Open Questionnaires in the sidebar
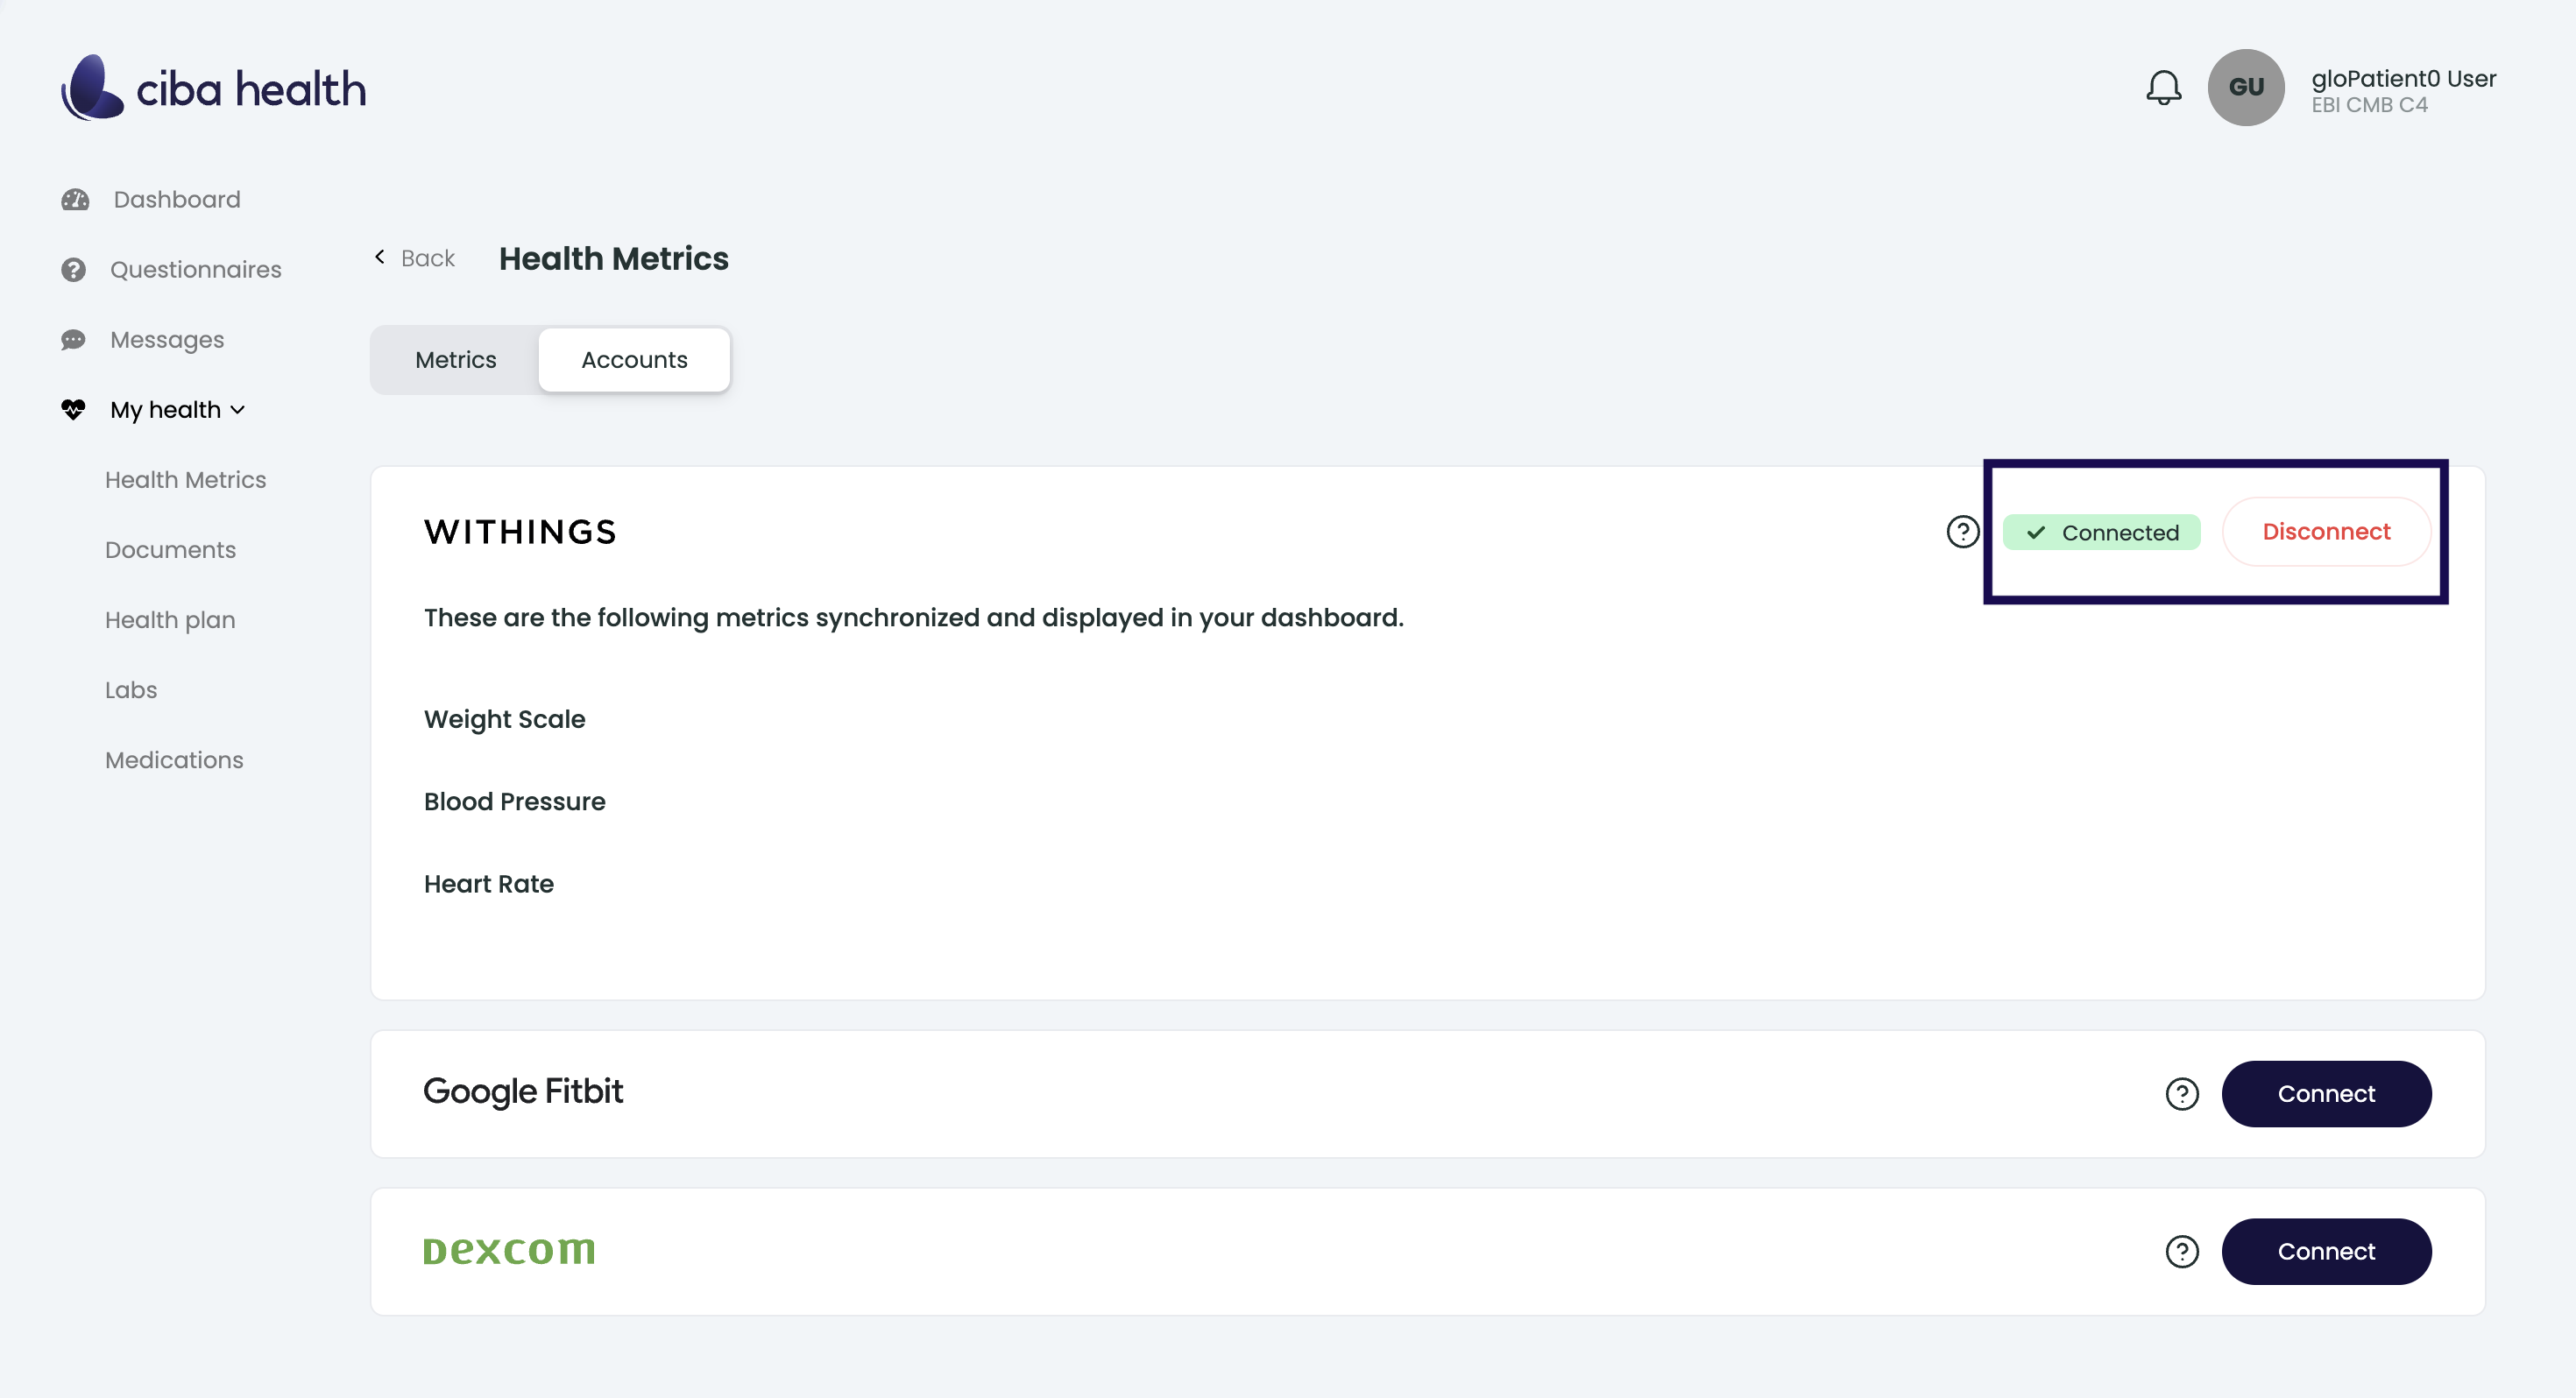2576x1398 pixels. tap(196, 270)
